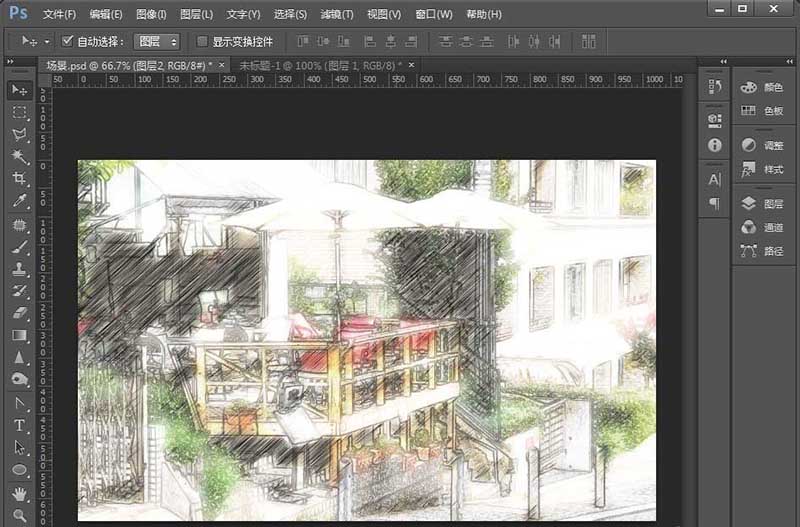Uncheck the 自动选择 checkbox

click(x=67, y=41)
